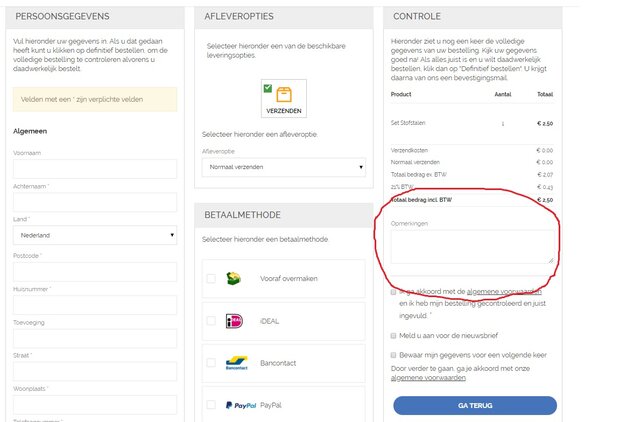Click the Postcode input field
The width and height of the screenshot is (620, 422).
[95, 272]
